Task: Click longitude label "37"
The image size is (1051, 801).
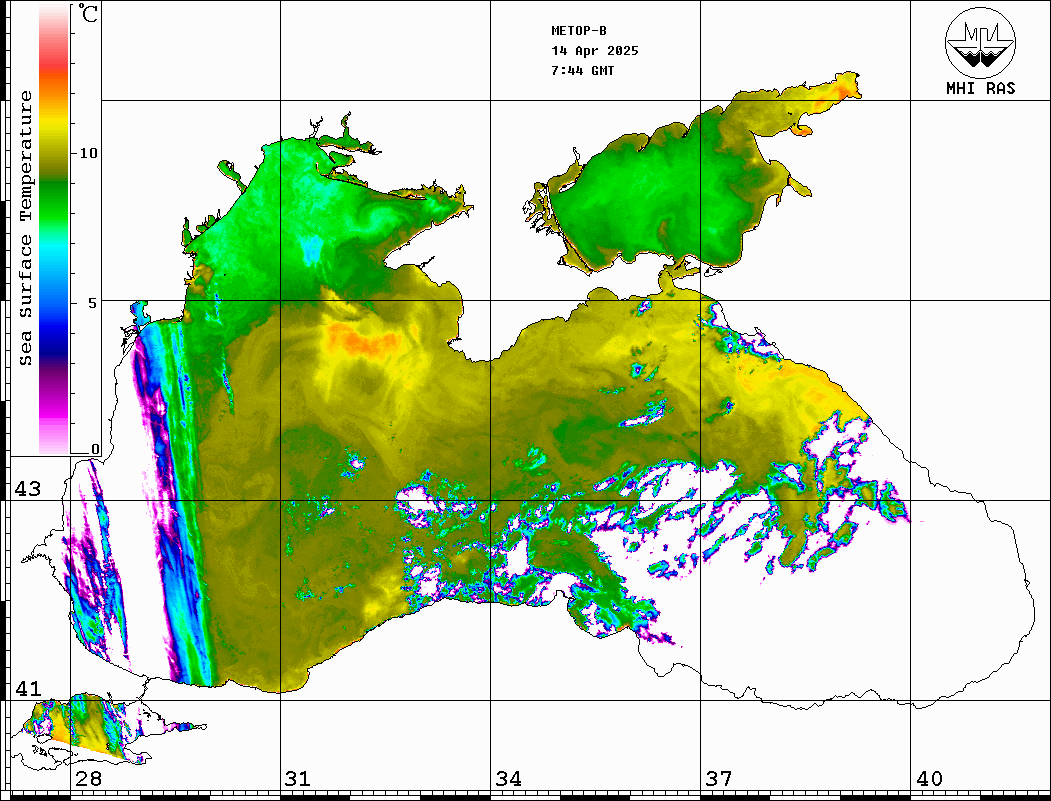Action: [x=719, y=779]
